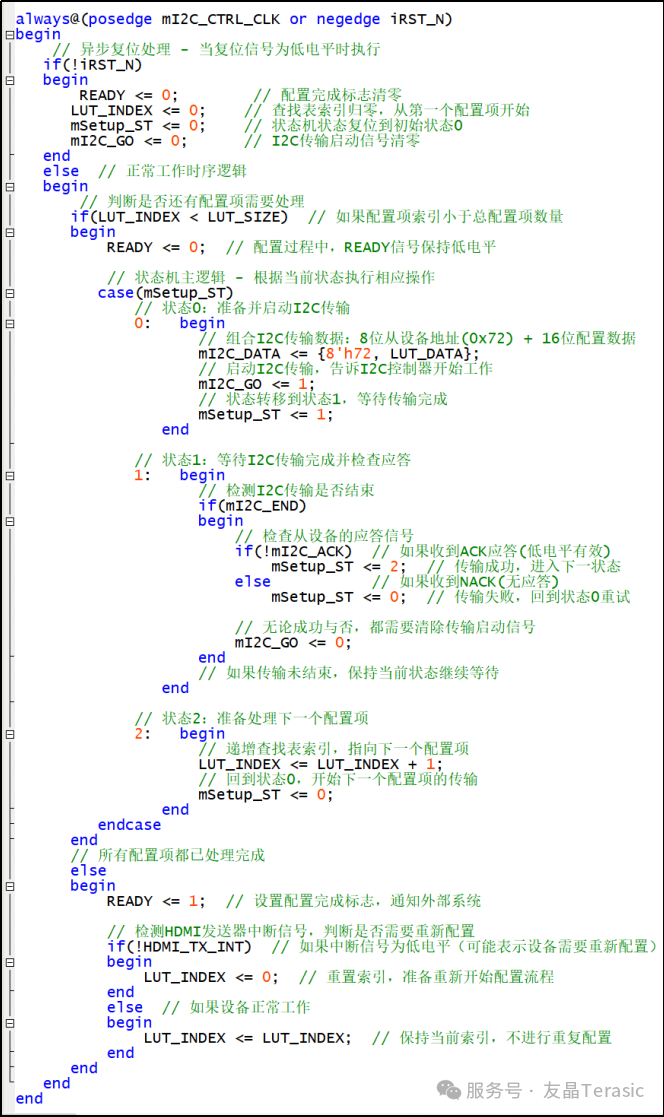Viewport: 664px width, 1117px height.
Task: Click the mSetup_ST <= 0 状态机状态复位 line
Action: (266, 125)
